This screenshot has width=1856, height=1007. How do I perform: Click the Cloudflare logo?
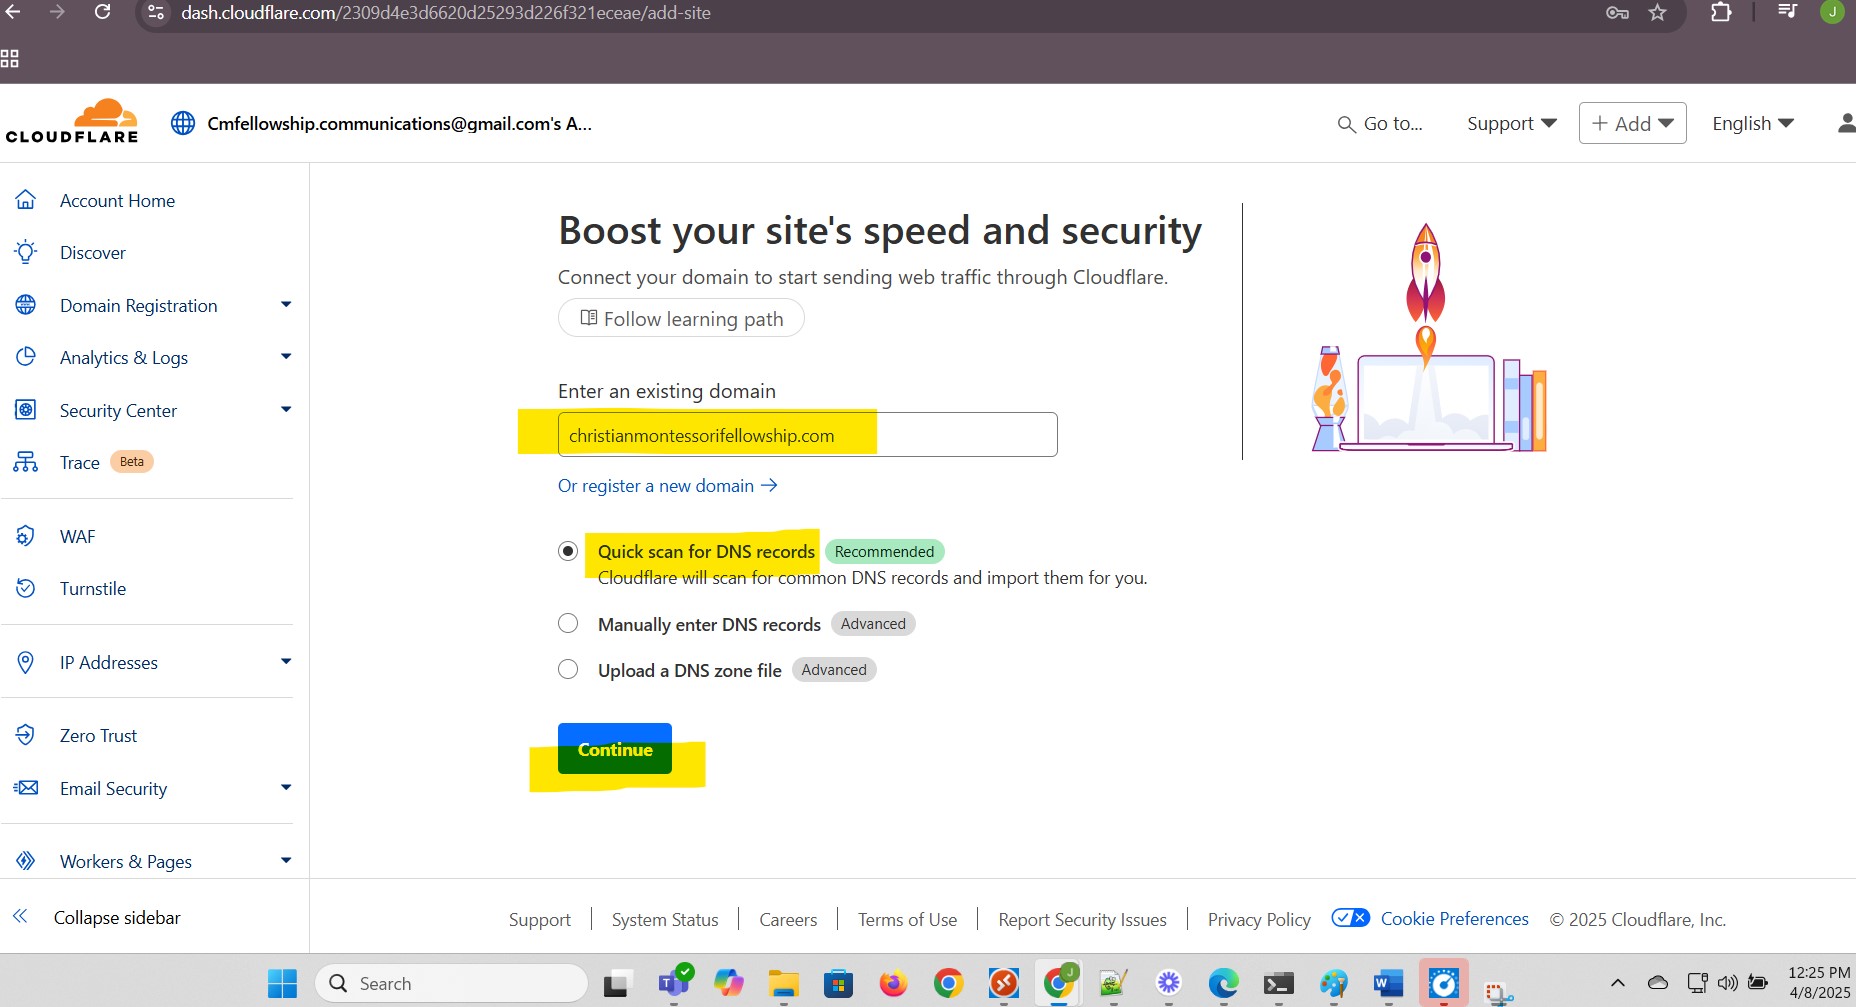click(x=72, y=122)
